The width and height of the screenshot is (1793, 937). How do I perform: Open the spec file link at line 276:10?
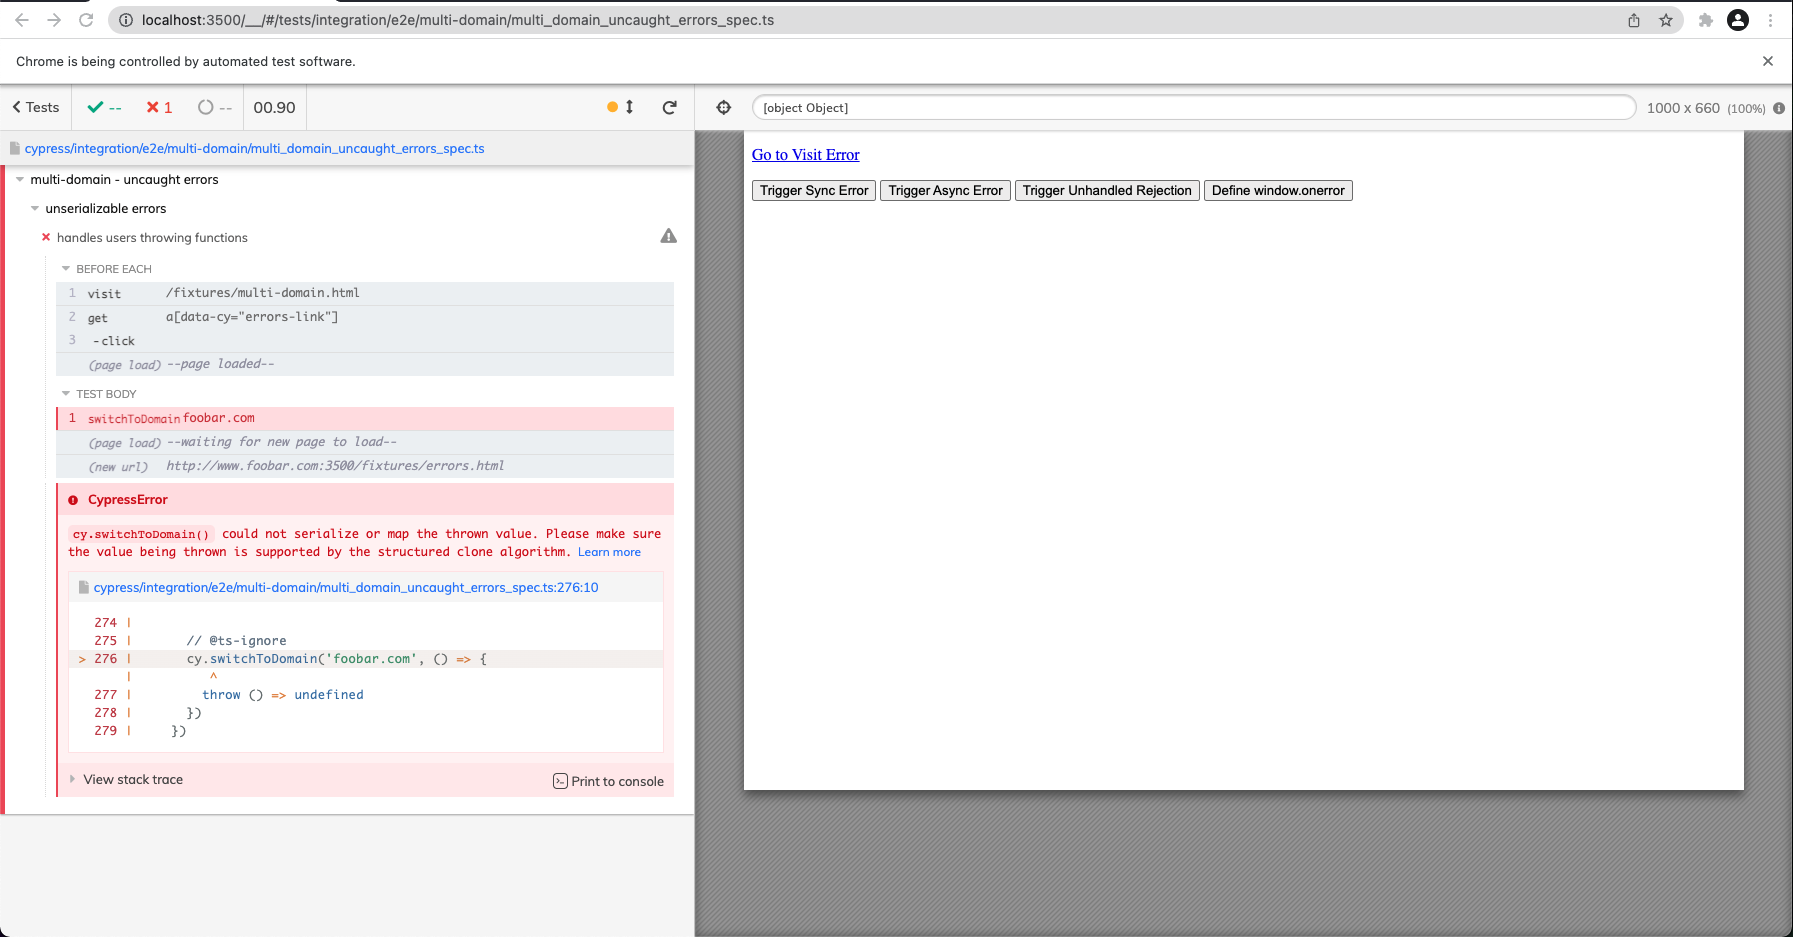[346, 587]
